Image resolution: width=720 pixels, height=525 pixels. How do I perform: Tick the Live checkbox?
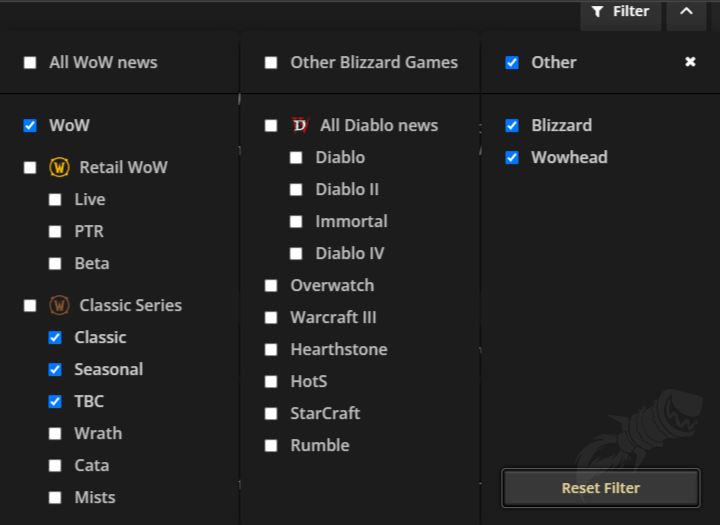tap(55, 200)
